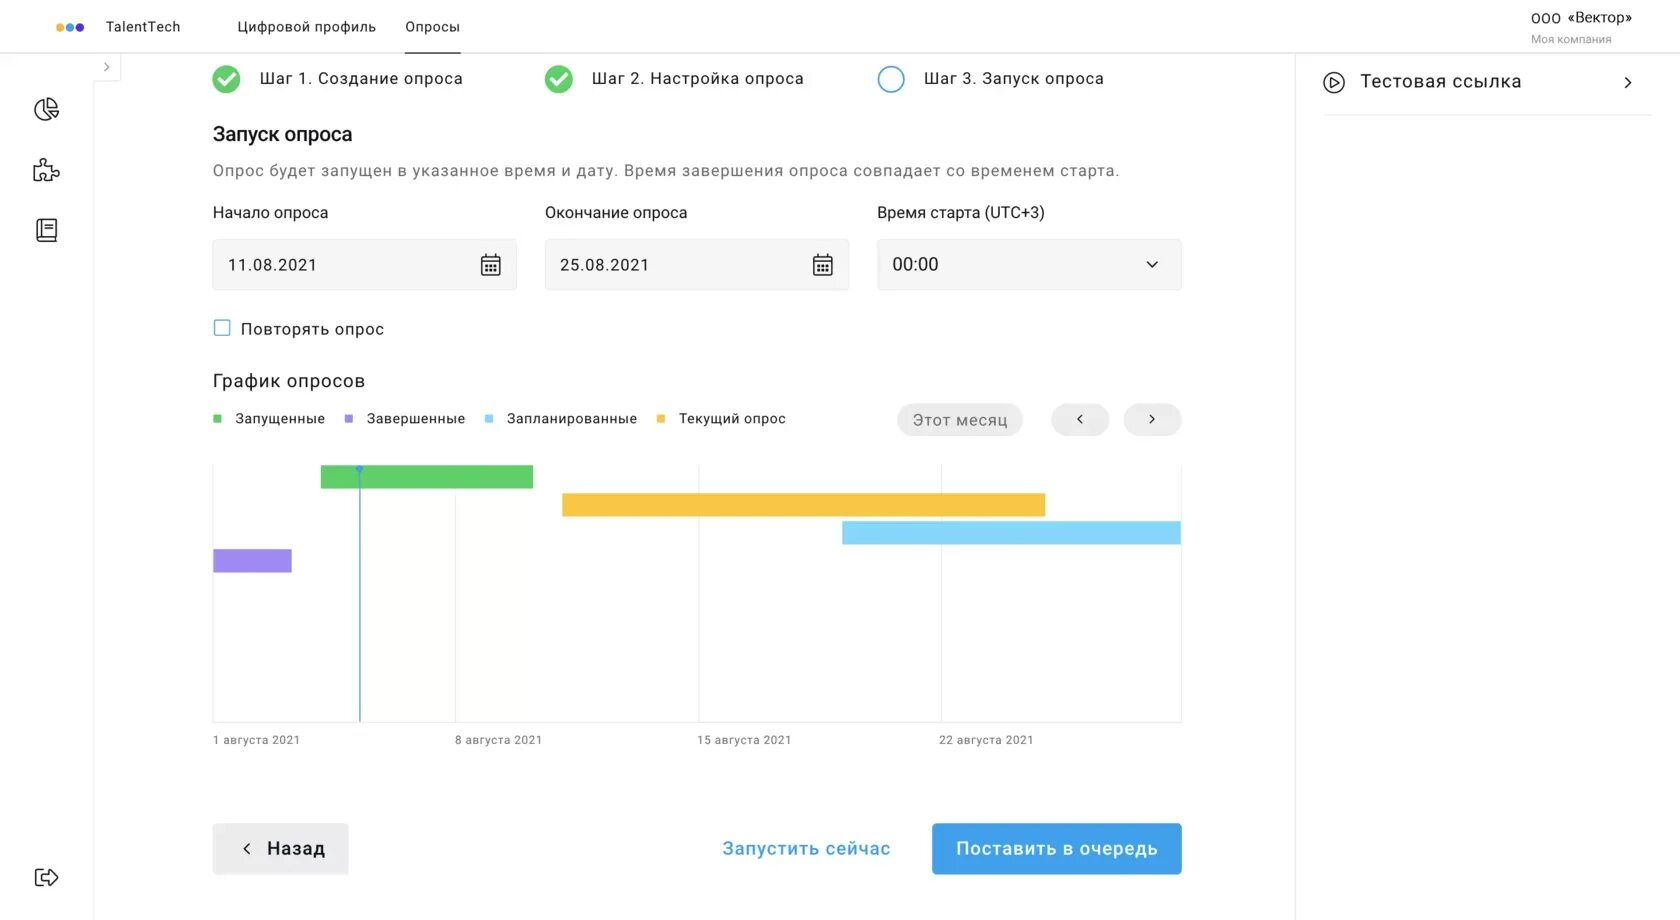Toggle the Текущий опрос legend item

(721, 419)
